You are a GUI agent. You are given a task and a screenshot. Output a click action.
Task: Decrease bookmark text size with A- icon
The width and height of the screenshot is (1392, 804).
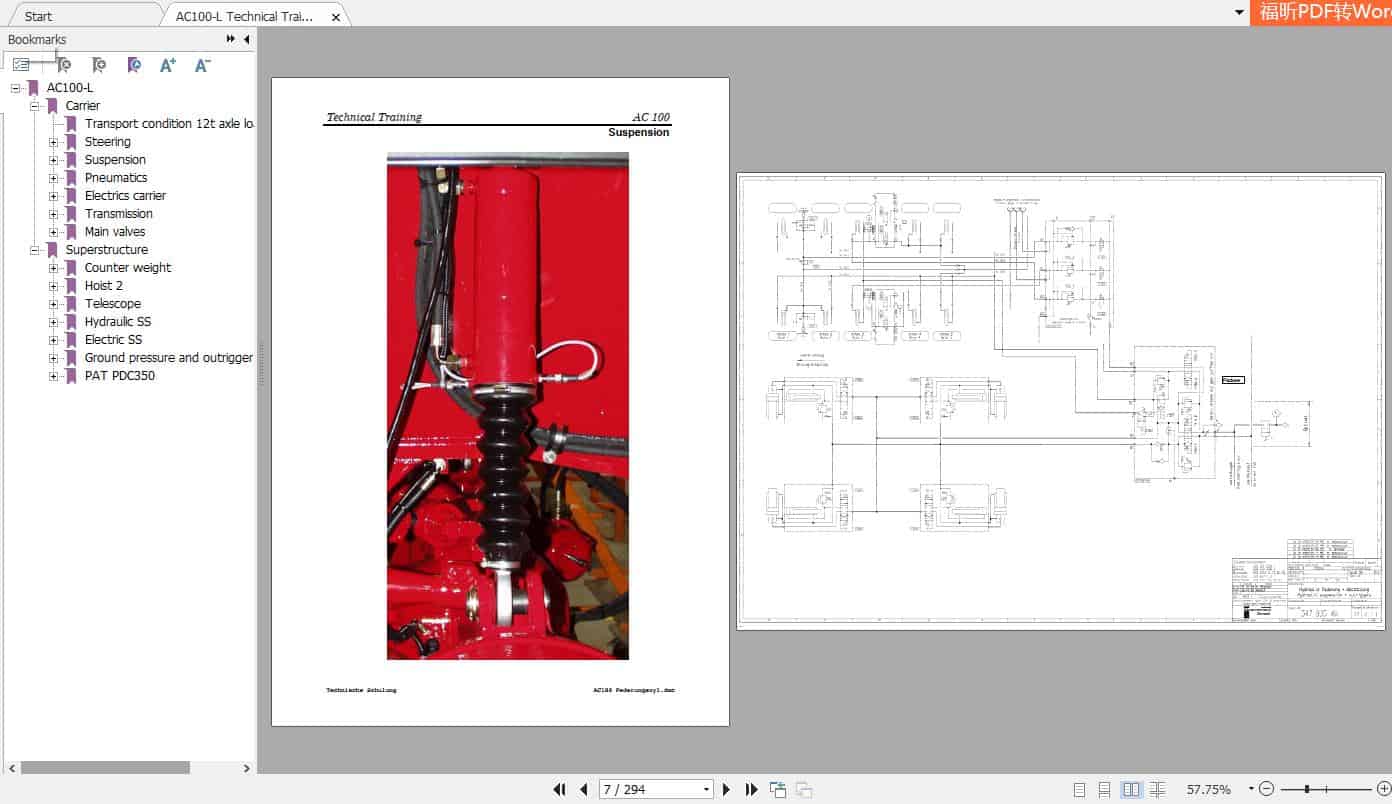(x=202, y=65)
